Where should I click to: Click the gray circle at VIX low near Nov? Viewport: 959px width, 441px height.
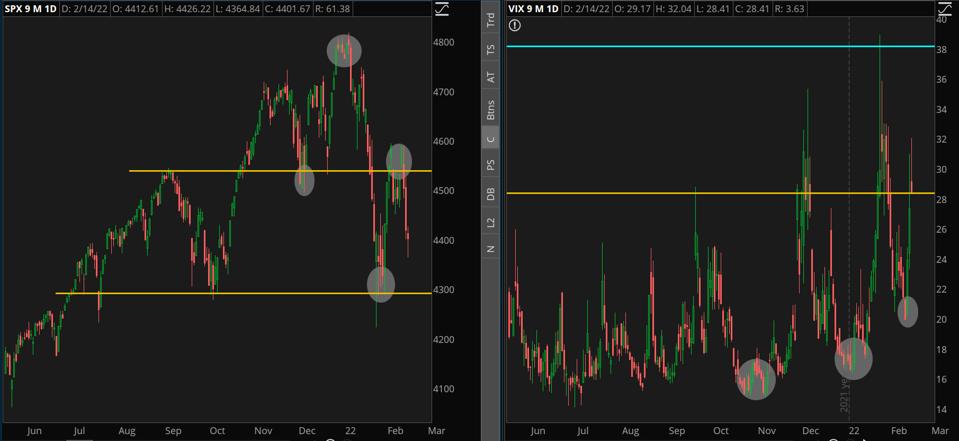(756, 379)
